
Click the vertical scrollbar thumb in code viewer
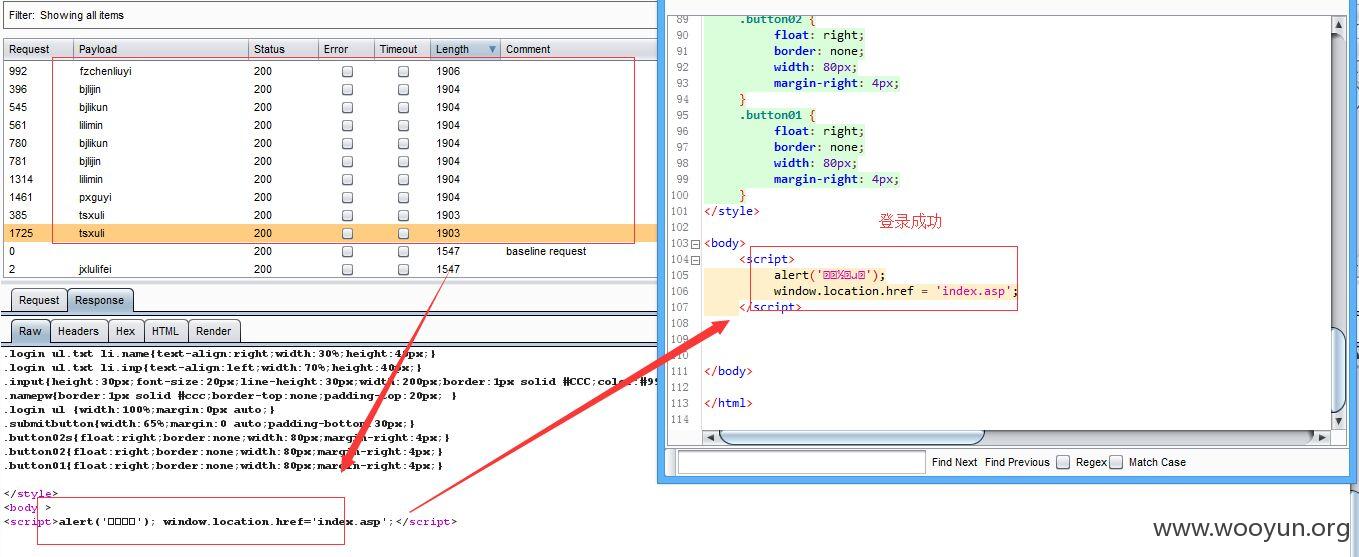tap(1339, 372)
